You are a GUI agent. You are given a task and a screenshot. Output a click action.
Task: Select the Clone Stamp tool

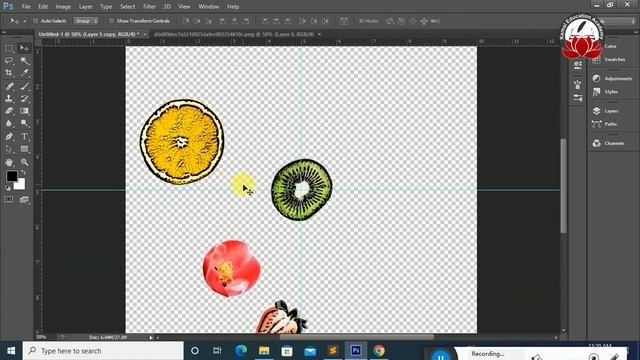pos(9,98)
